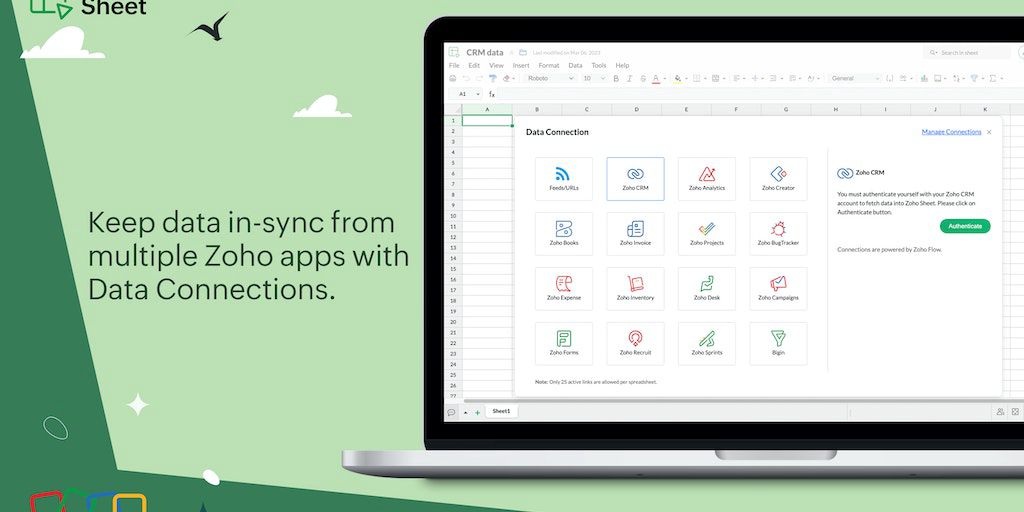Image resolution: width=1024 pixels, height=512 pixels.
Task: Choose the Bigin data source
Action: [x=778, y=343]
